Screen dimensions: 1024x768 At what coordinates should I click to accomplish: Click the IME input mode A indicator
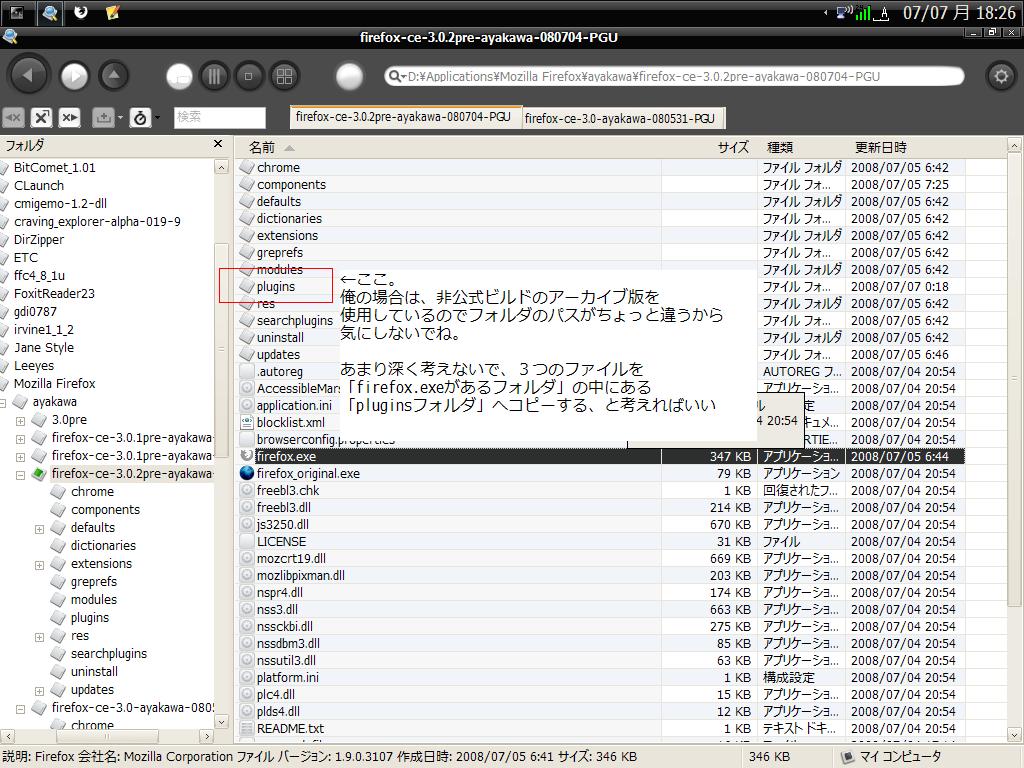(883, 13)
